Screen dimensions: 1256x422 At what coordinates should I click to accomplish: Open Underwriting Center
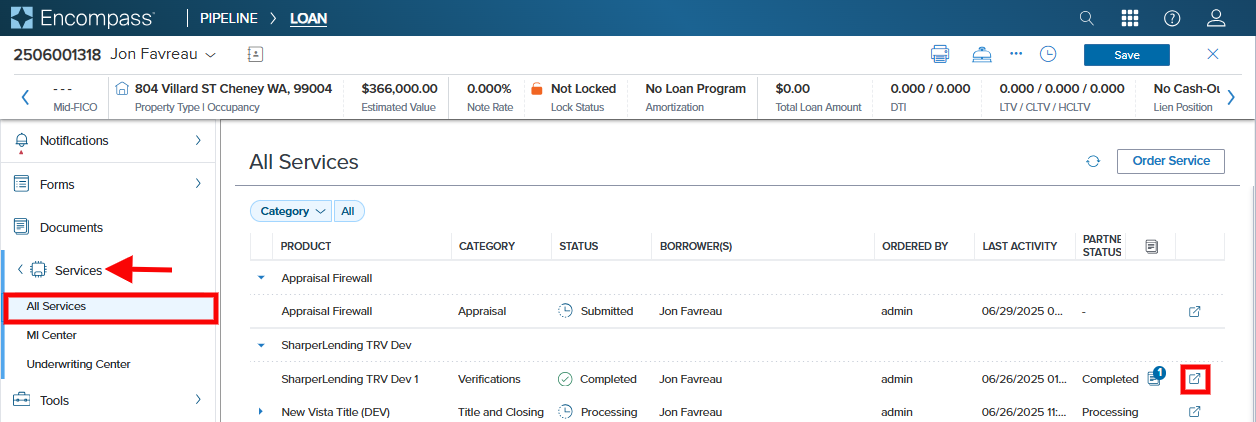click(79, 364)
